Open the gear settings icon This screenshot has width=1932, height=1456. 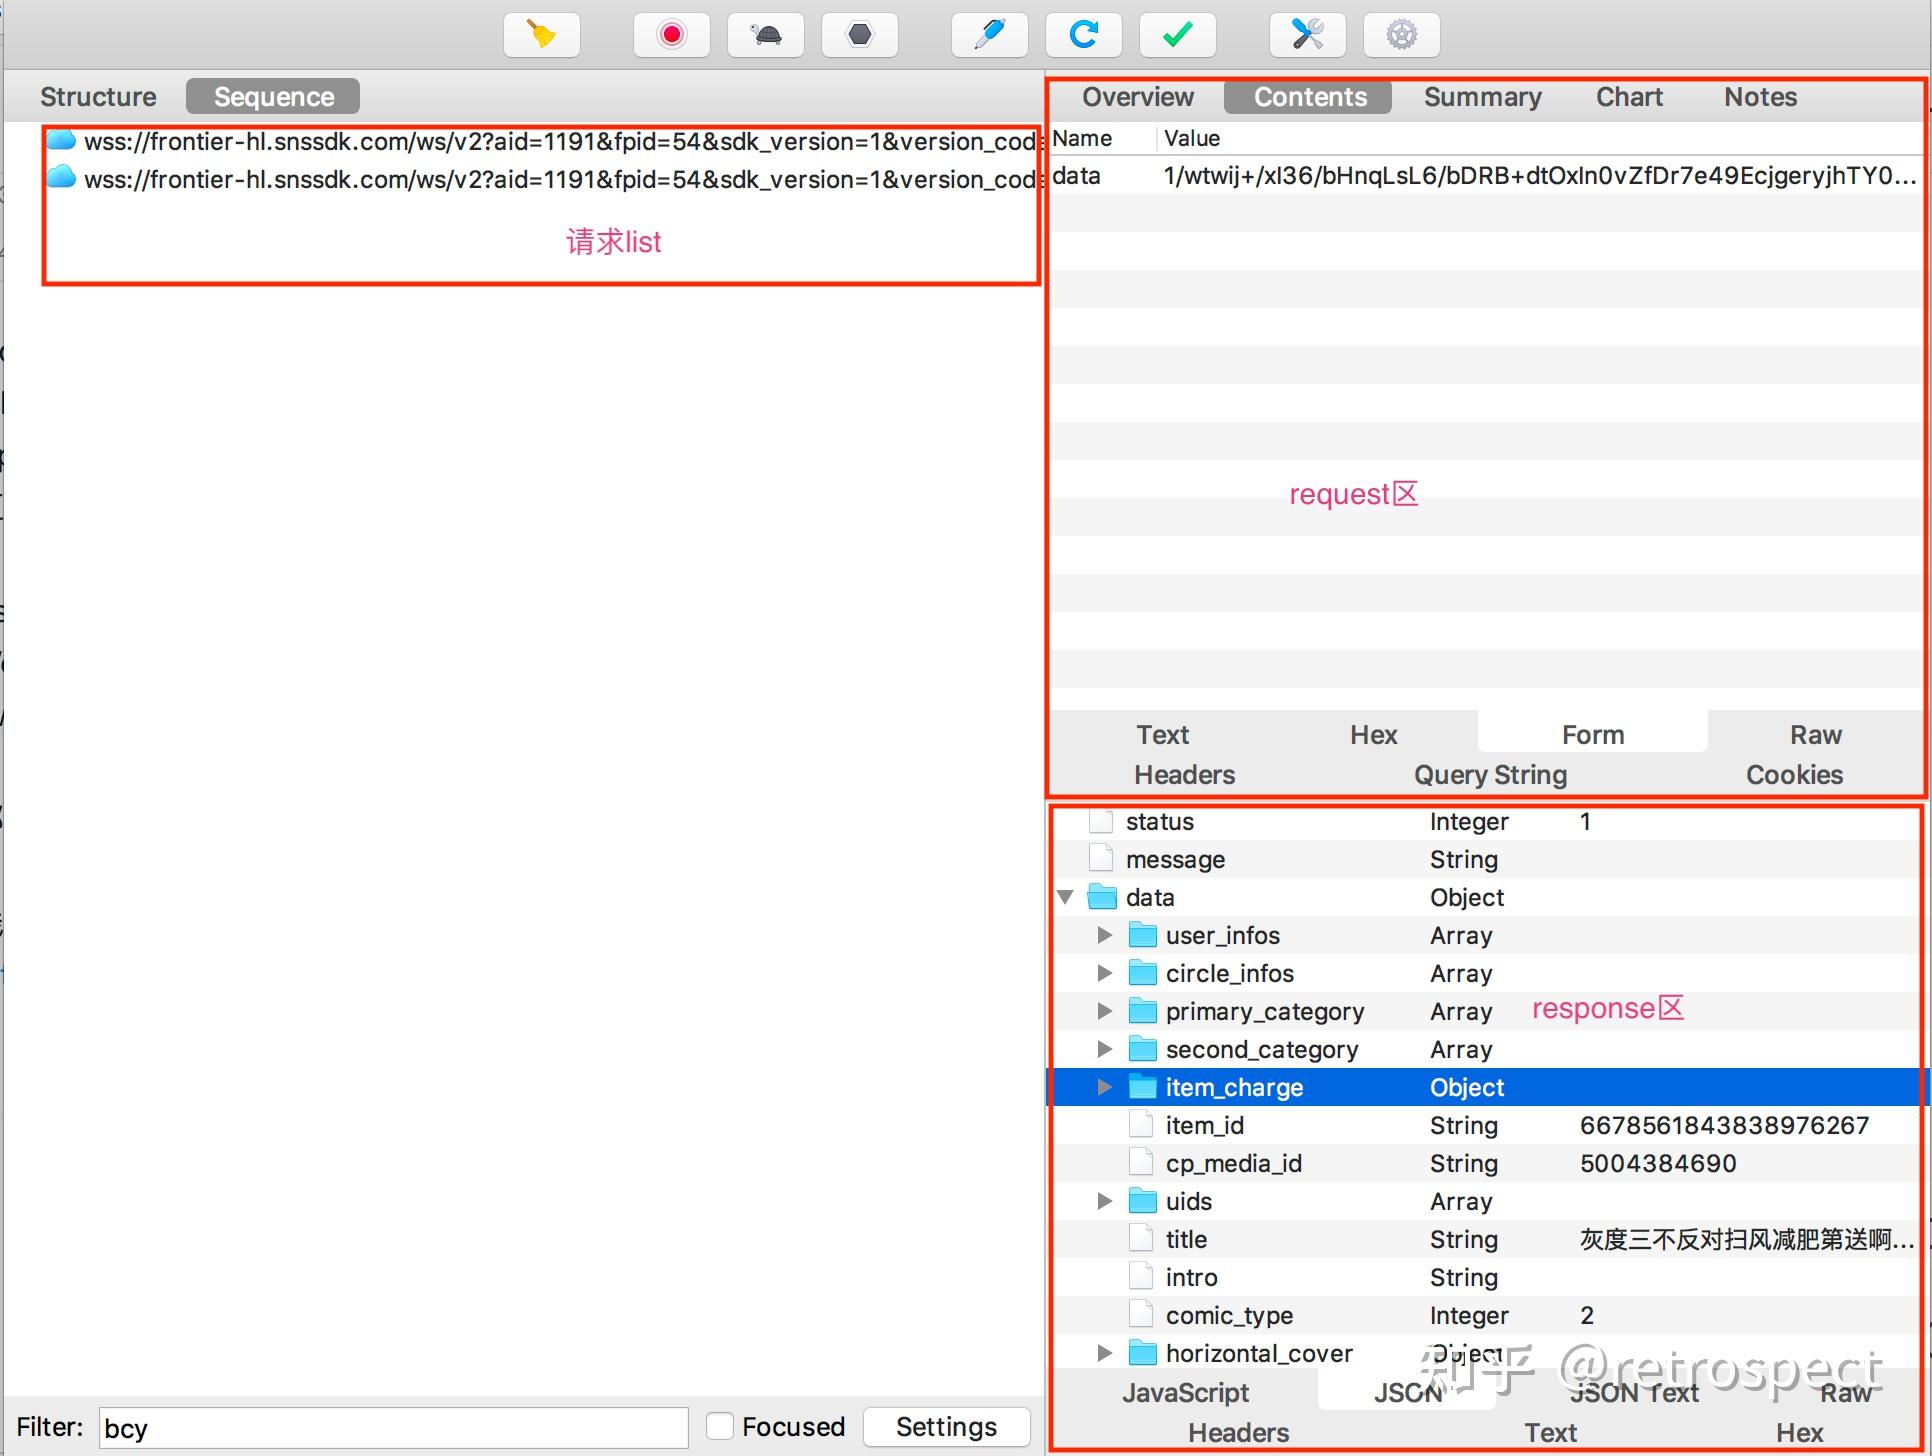point(1401,35)
